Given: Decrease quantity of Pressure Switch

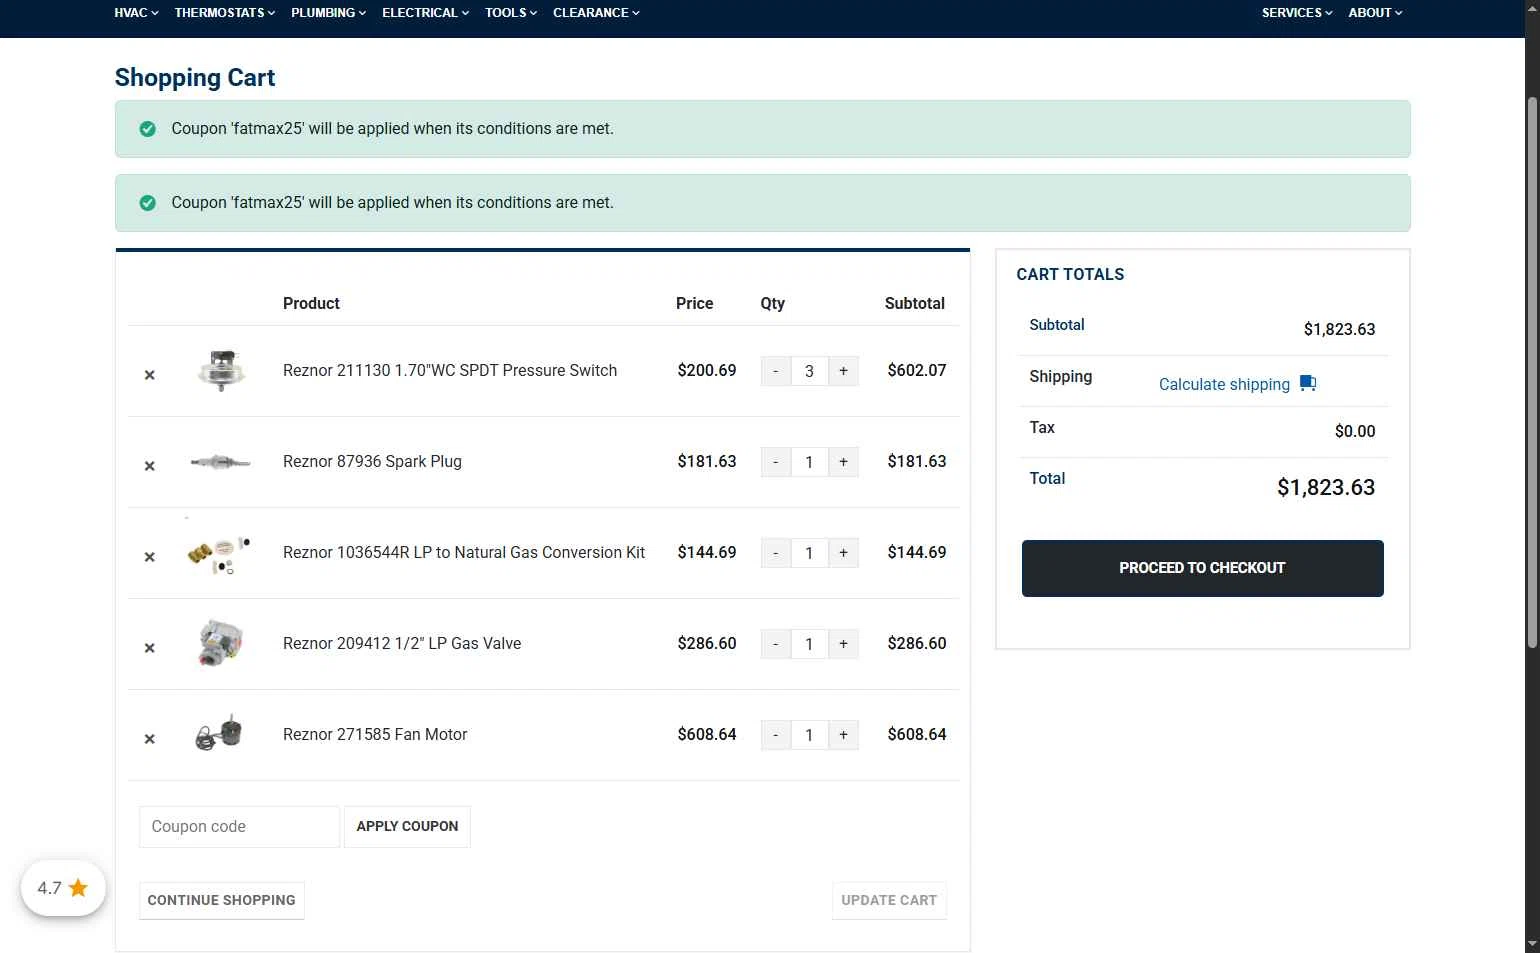Looking at the screenshot, I should point(775,371).
